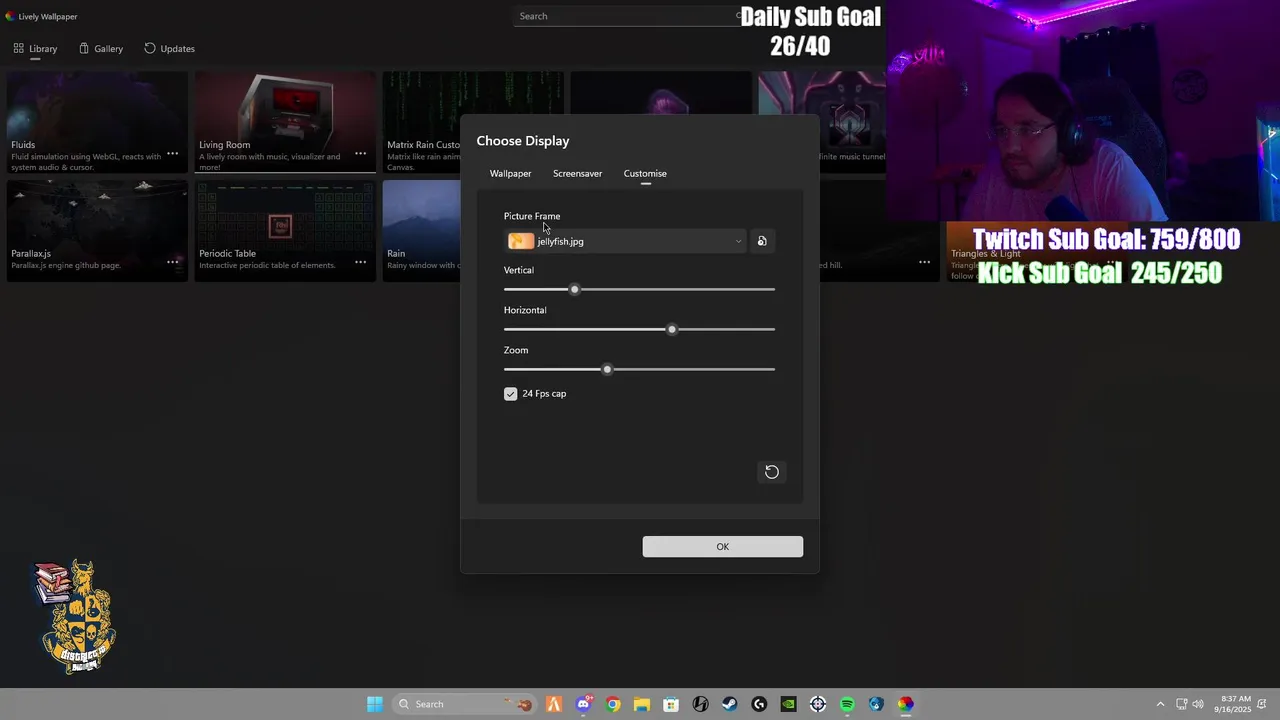Open Microsoft Store from the taskbar

click(671, 704)
